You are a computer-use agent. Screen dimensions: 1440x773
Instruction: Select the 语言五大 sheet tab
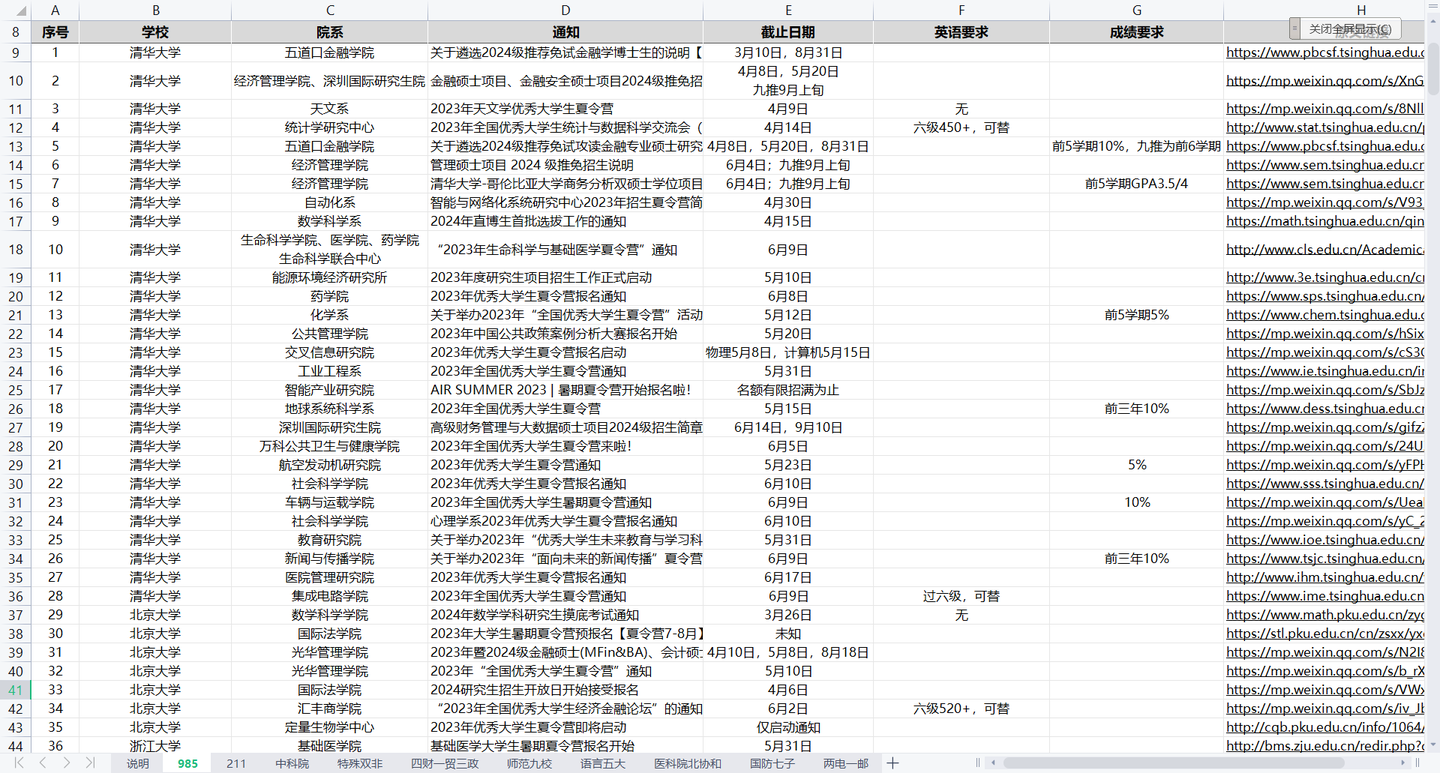[x=603, y=763]
